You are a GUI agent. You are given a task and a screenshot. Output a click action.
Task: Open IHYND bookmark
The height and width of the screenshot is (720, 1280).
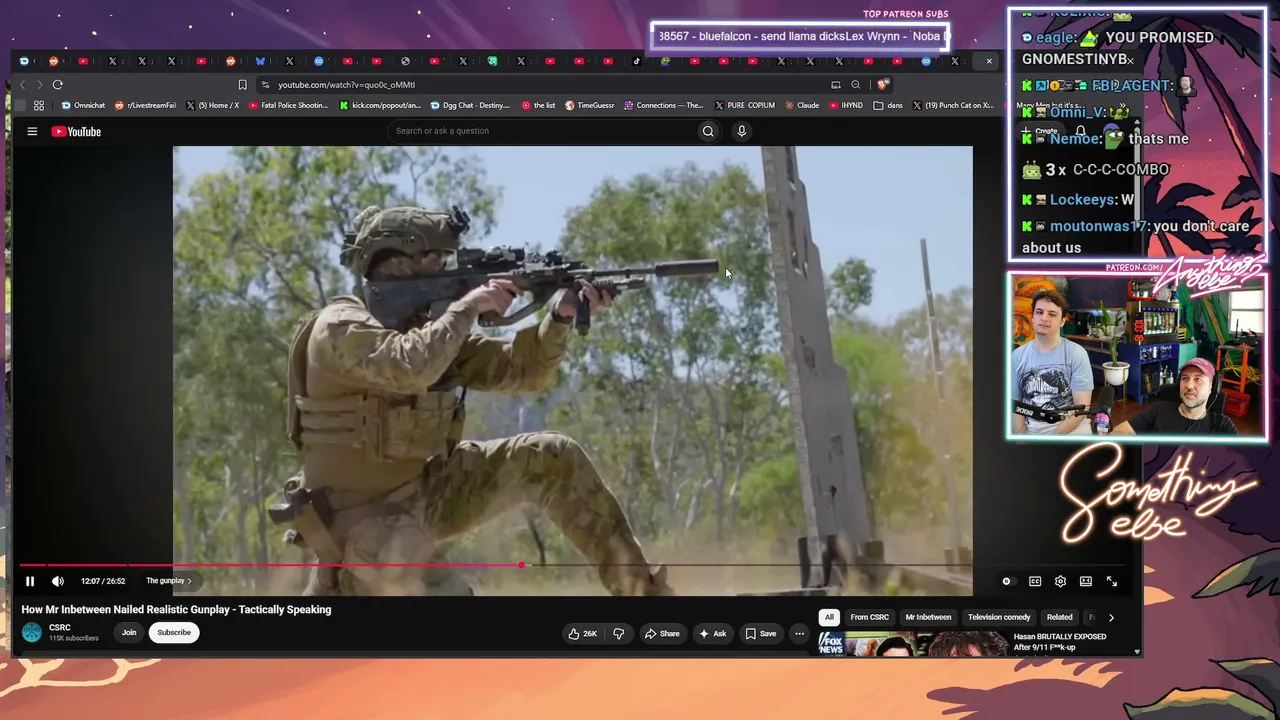[x=846, y=105]
